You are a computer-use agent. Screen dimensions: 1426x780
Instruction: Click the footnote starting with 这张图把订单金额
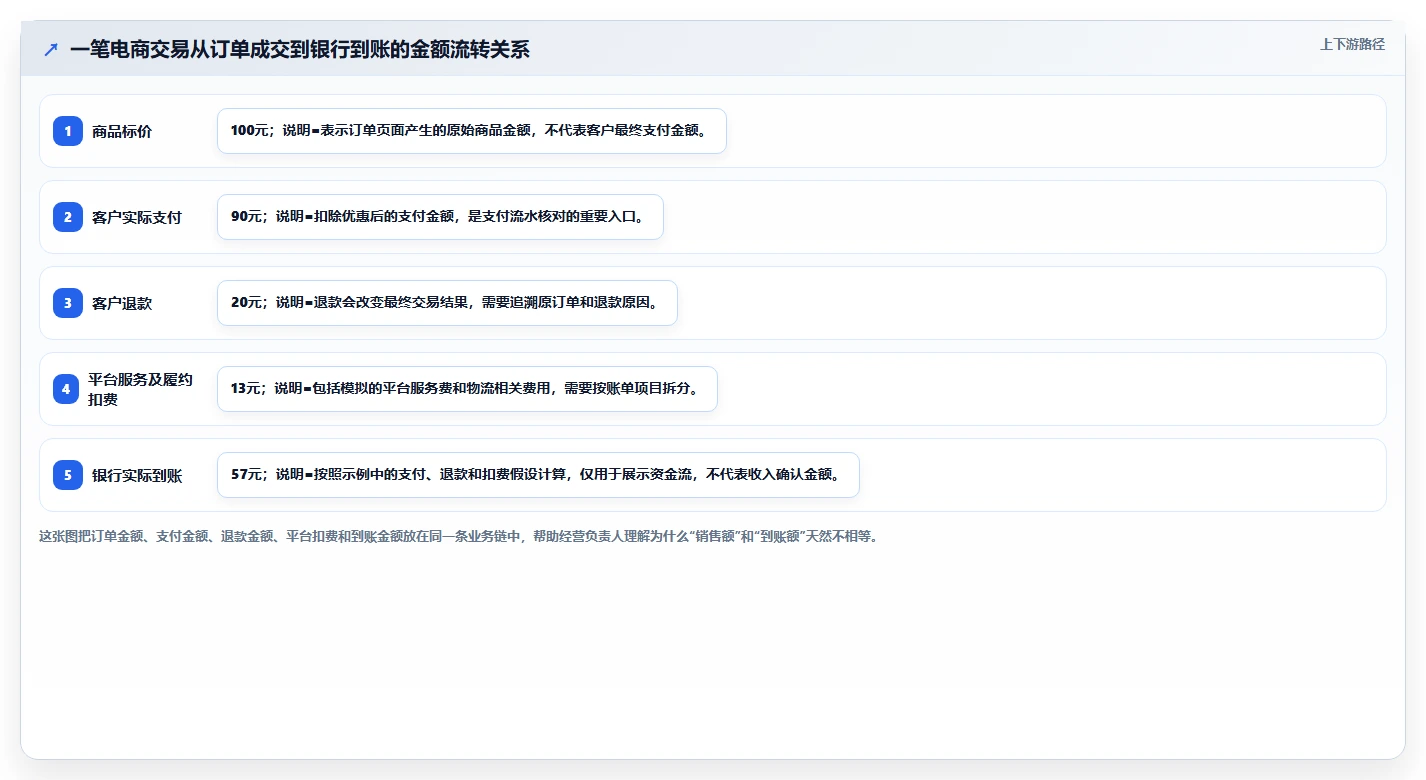[x=458, y=536]
